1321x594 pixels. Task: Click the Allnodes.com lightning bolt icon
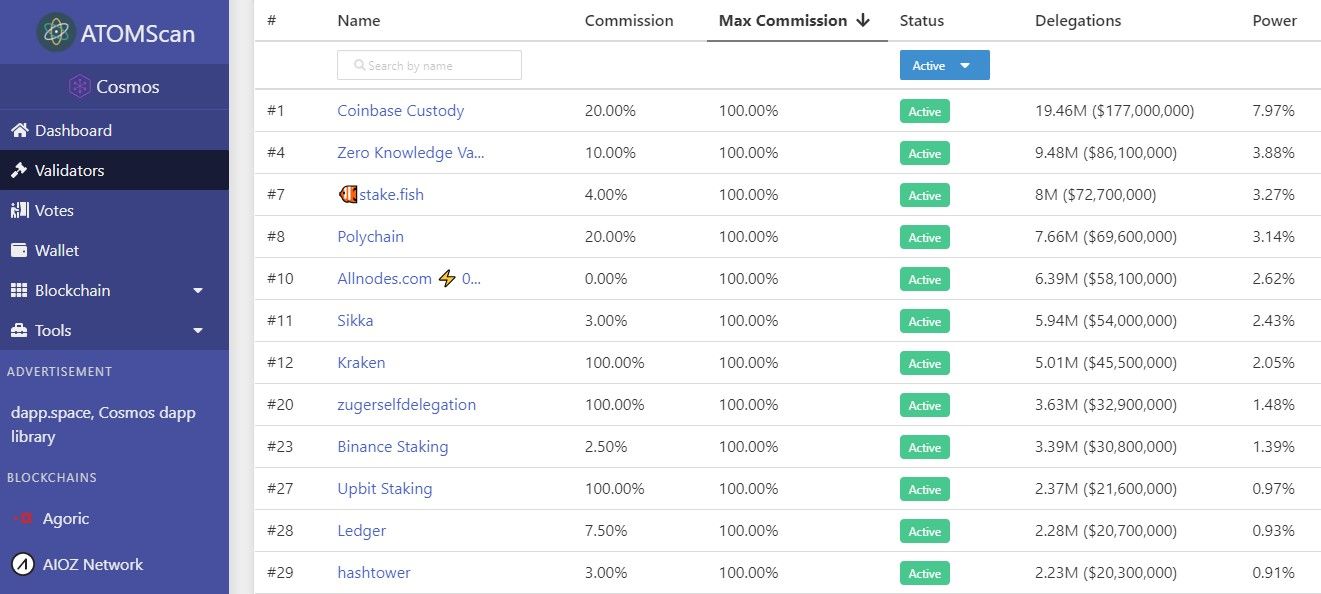pyautogui.click(x=447, y=278)
